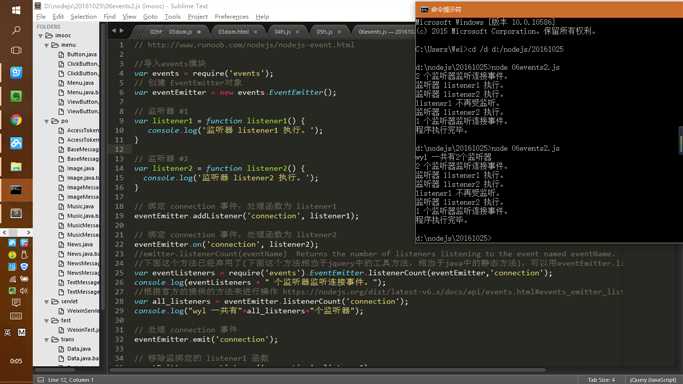This screenshot has height=384, width=683.
Task: Open Task View from the taskbar
Action: [x=16, y=51]
